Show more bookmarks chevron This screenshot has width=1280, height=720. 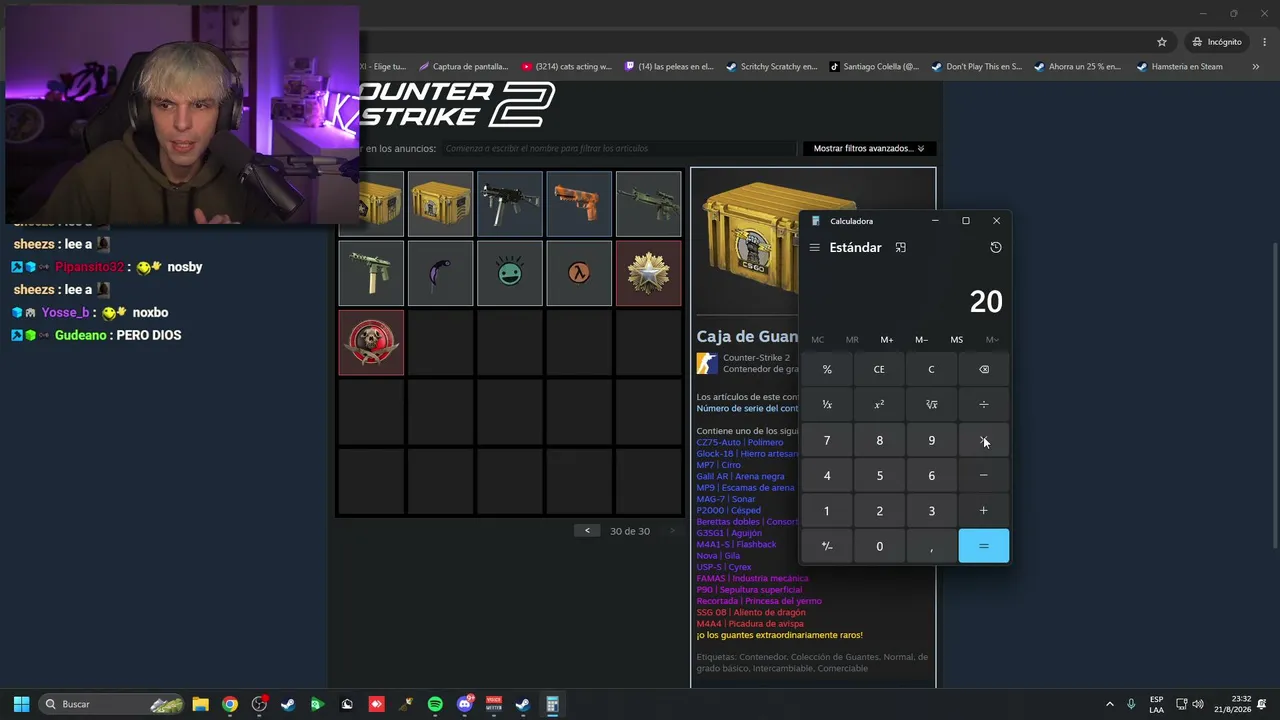click(1256, 67)
